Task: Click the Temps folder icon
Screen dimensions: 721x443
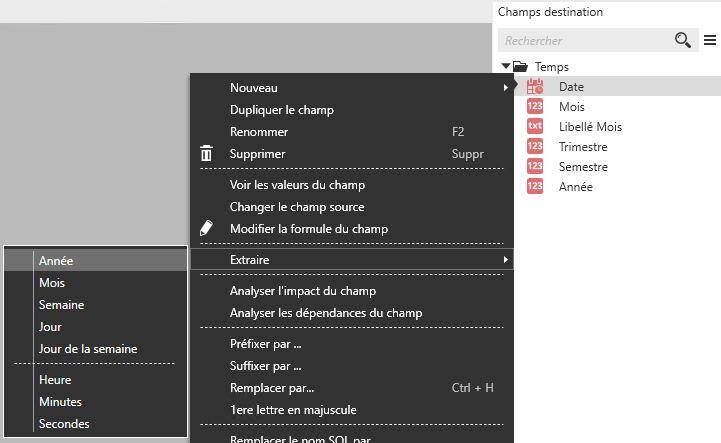Action: (520, 67)
